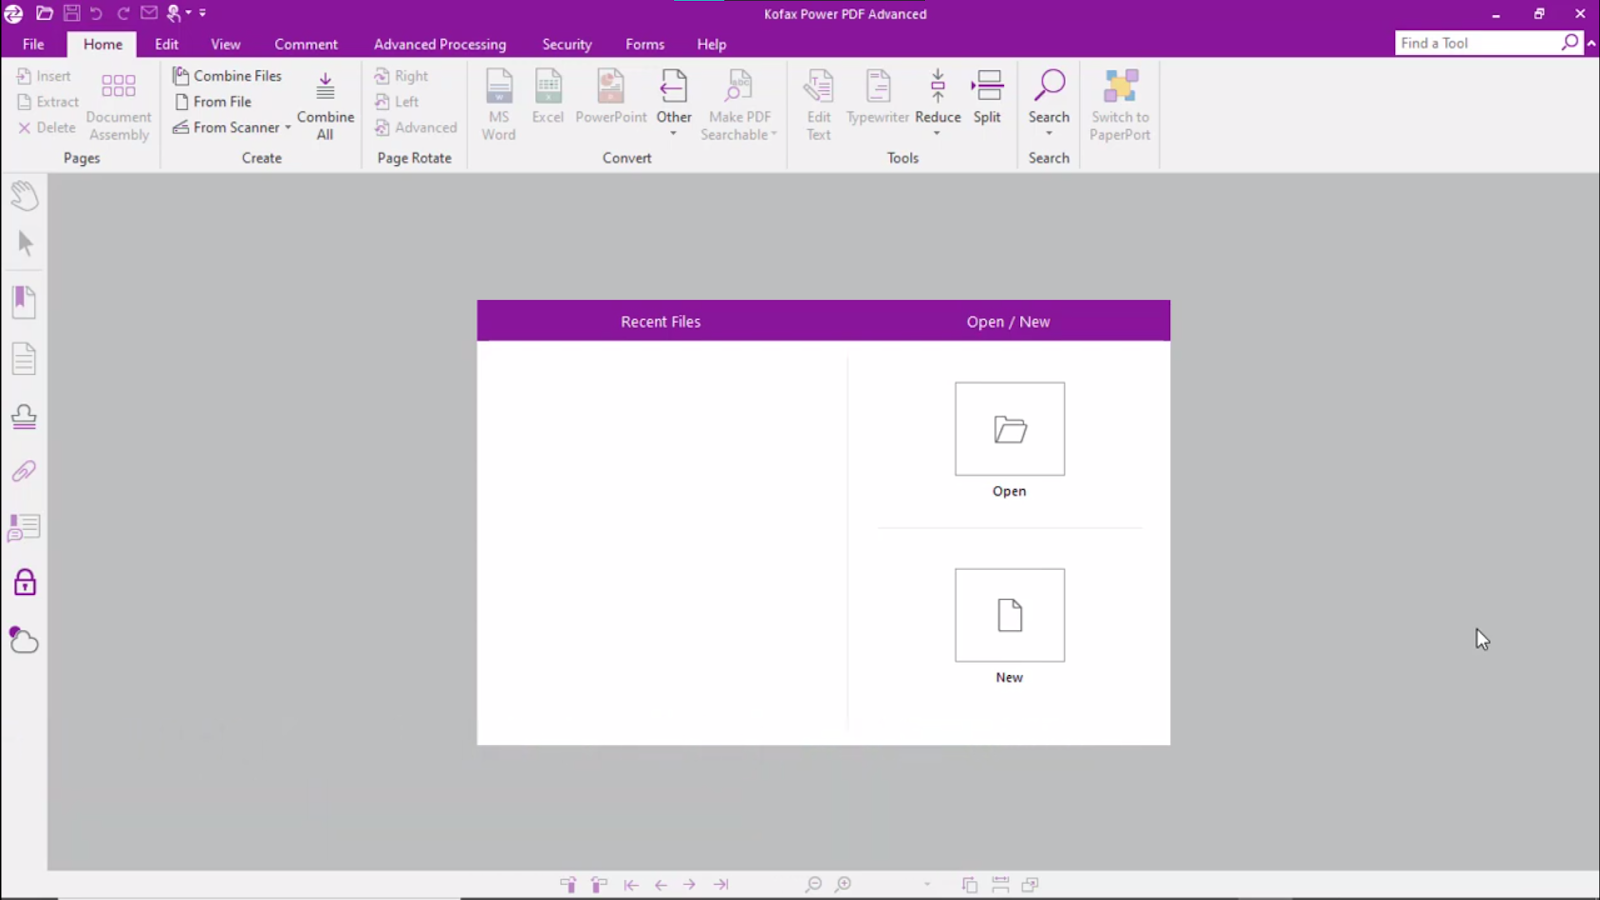Click the fit width icon in bottom bar
The height and width of the screenshot is (900, 1600).
click(x=1000, y=885)
